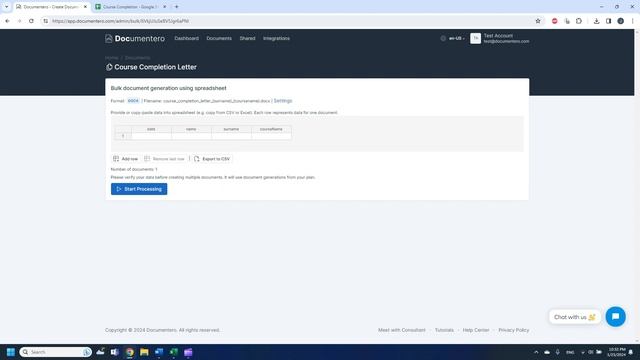Open the en-US language dropdown

[456, 38]
